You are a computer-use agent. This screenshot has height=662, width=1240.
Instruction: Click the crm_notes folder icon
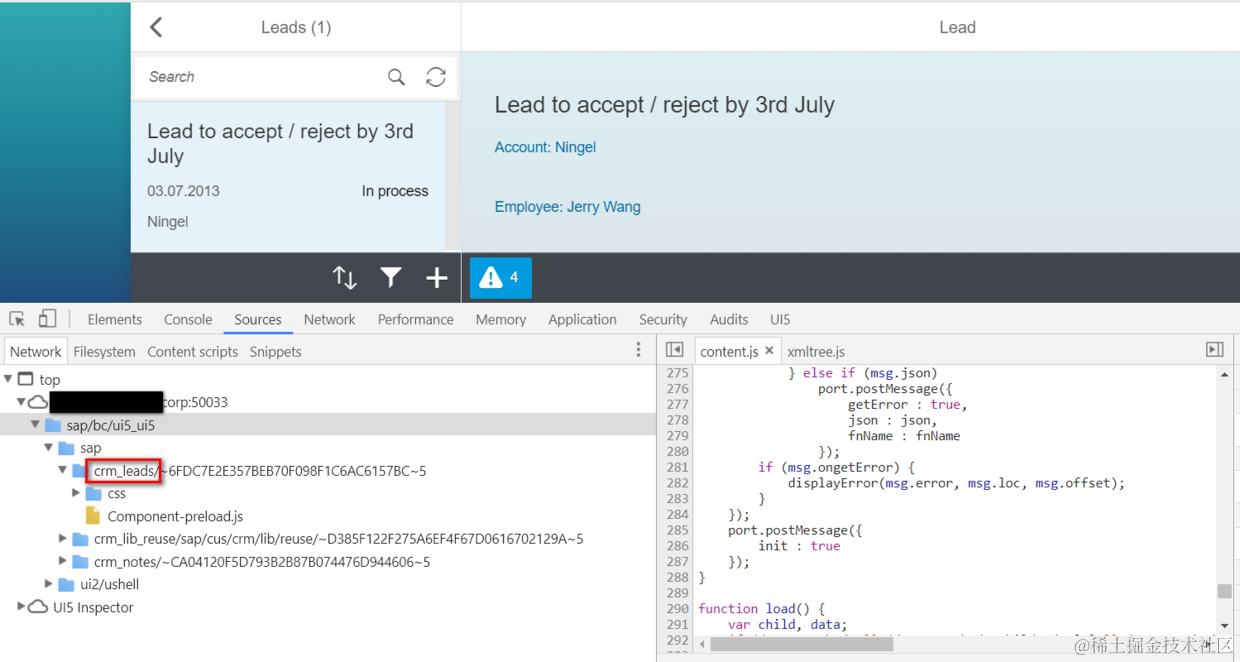tap(80, 562)
